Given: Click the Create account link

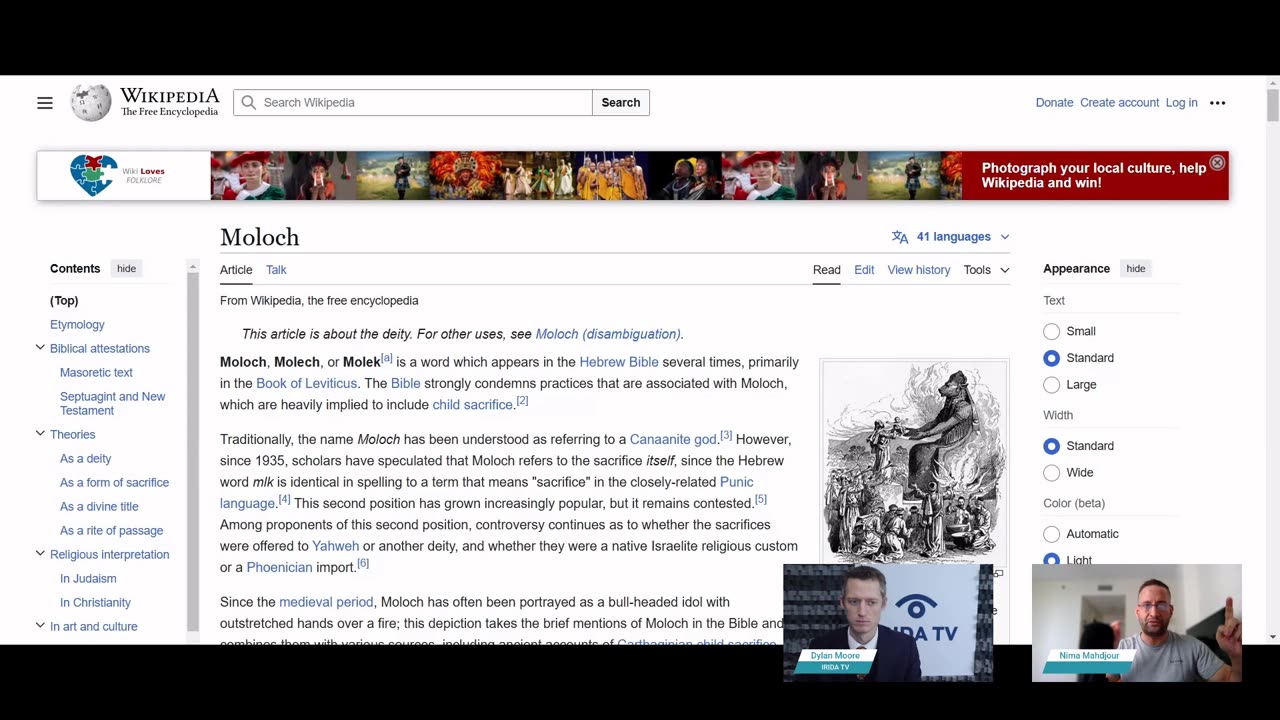Looking at the screenshot, I should (1119, 102).
